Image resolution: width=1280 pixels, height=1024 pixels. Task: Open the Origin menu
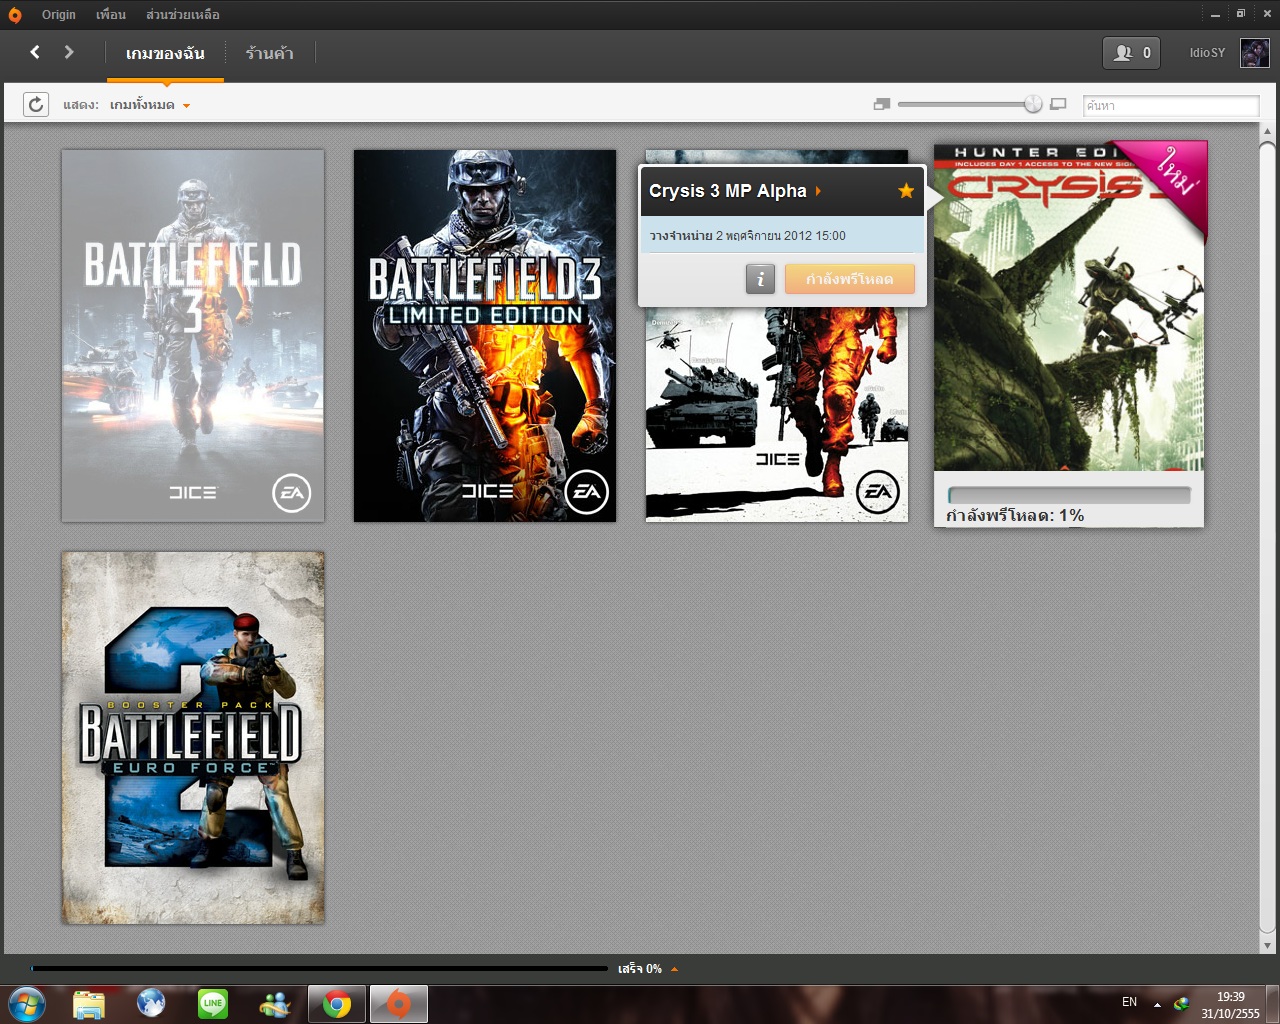[x=59, y=15]
